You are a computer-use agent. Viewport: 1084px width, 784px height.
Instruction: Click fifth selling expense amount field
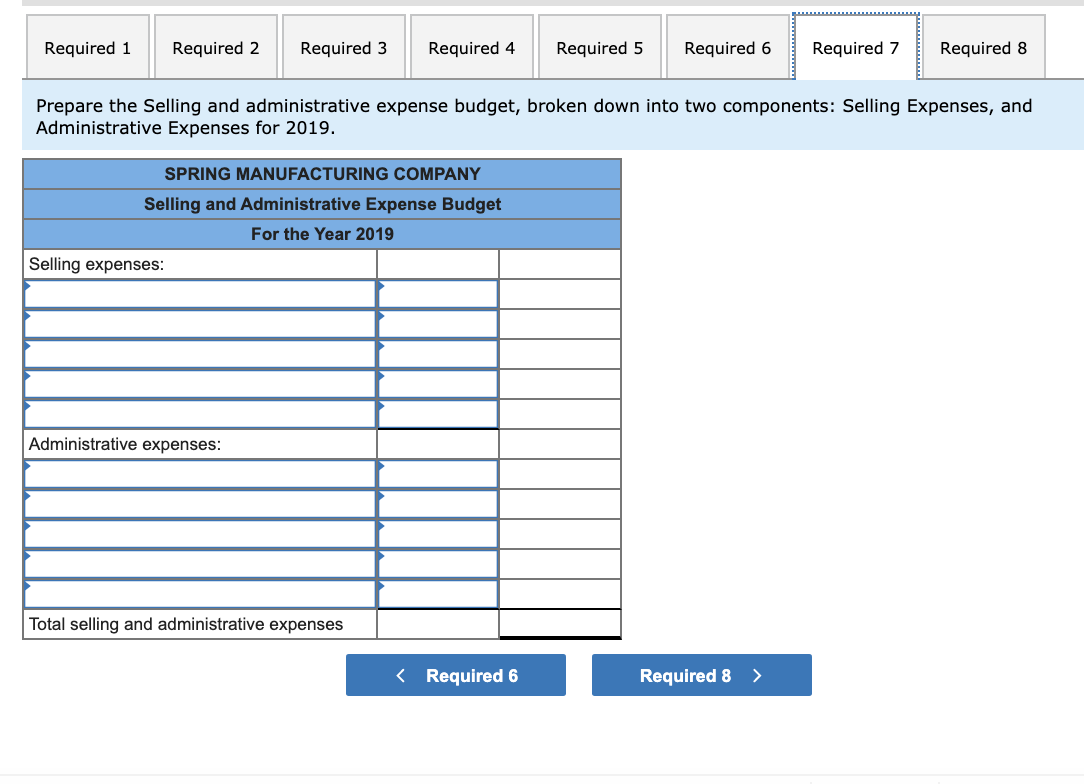click(x=438, y=414)
